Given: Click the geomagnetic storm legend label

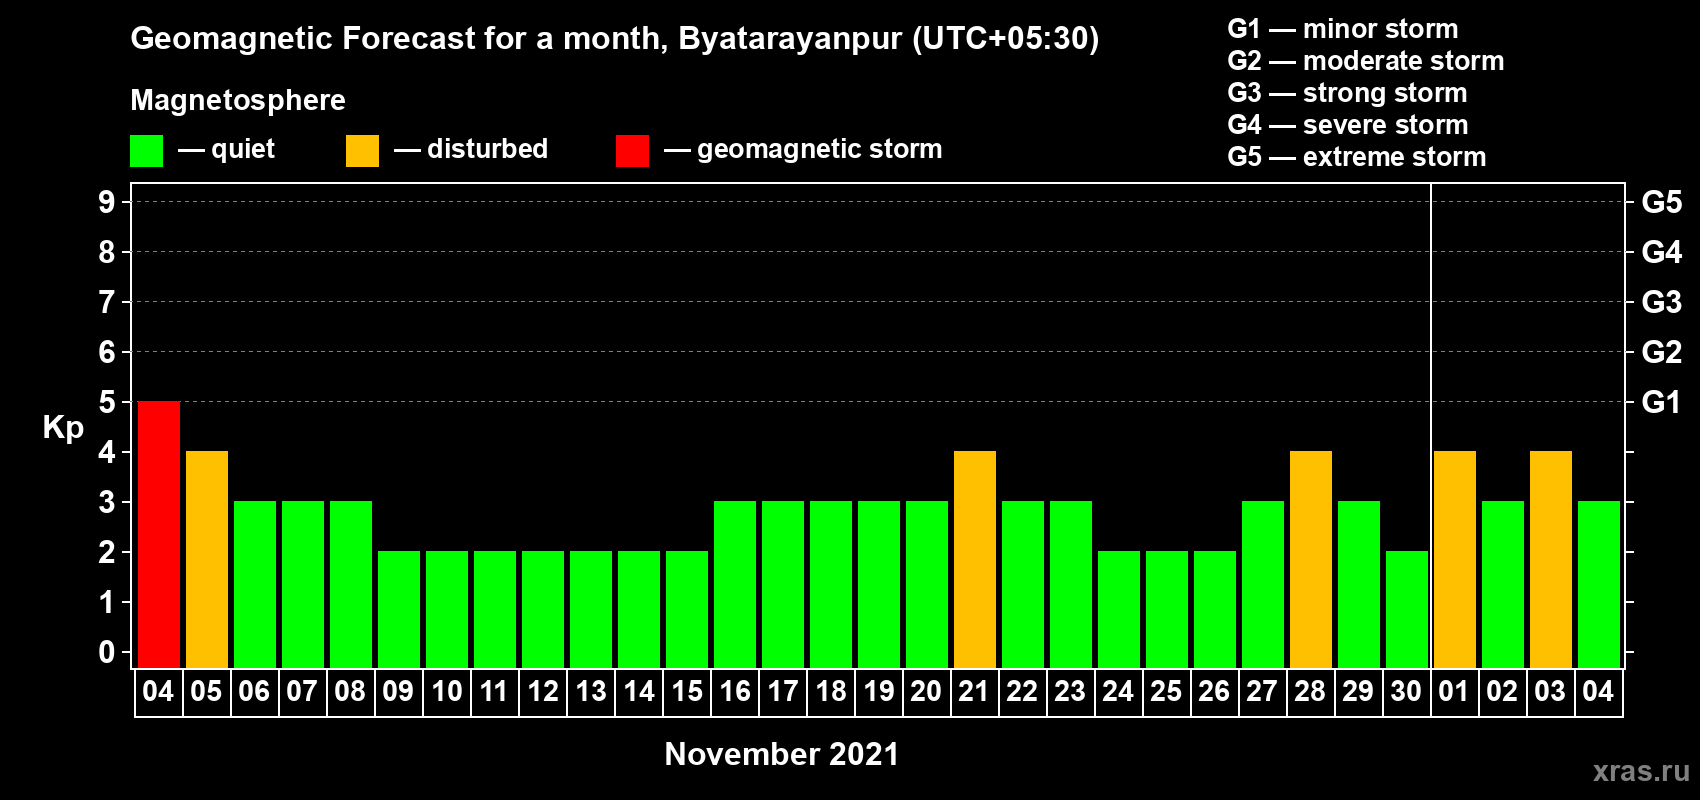Looking at the screenshot, I should tap(820, 149).
